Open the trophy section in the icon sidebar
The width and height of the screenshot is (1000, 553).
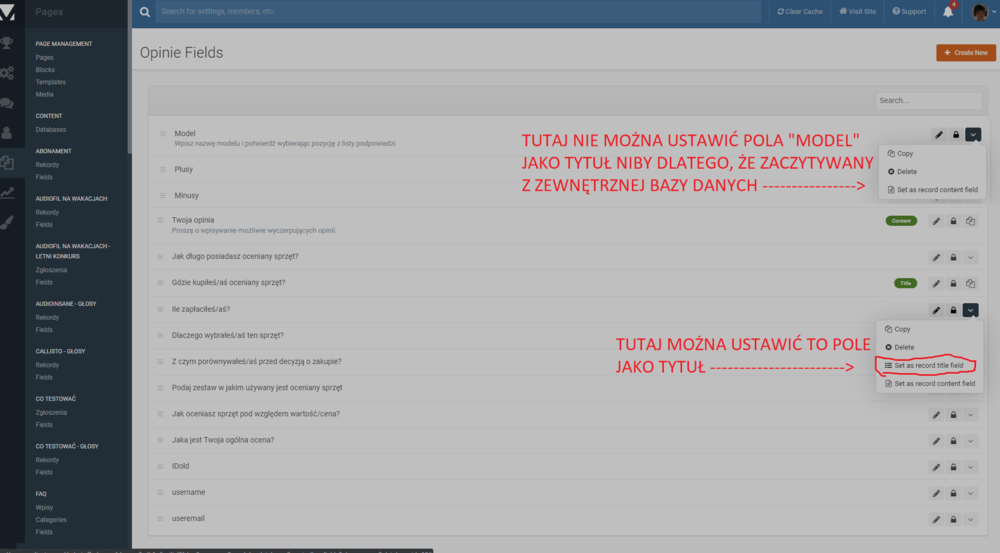point(7,43)
